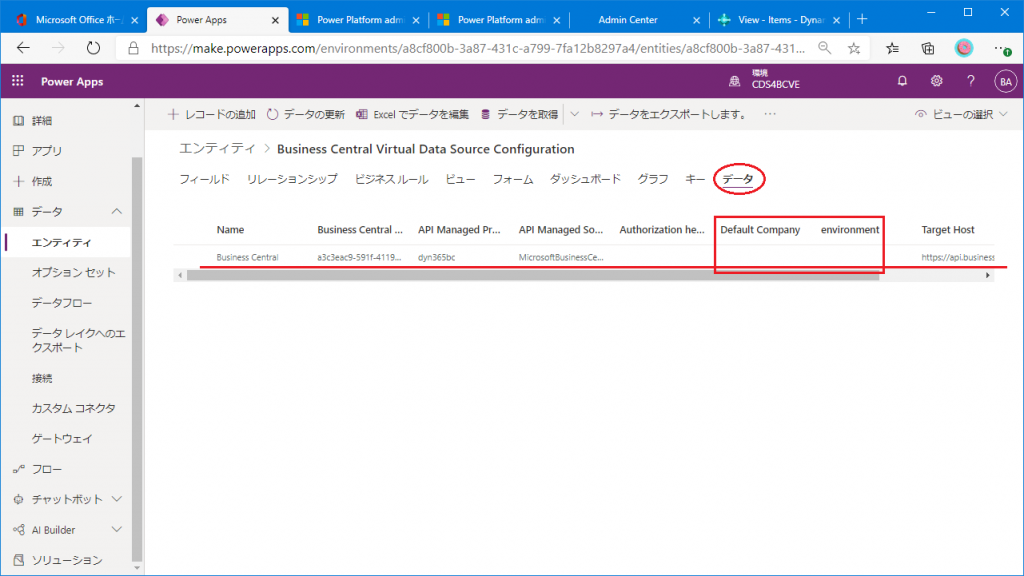Open a new browser tab
The image size is (1024, 576).
click(862, 20)
